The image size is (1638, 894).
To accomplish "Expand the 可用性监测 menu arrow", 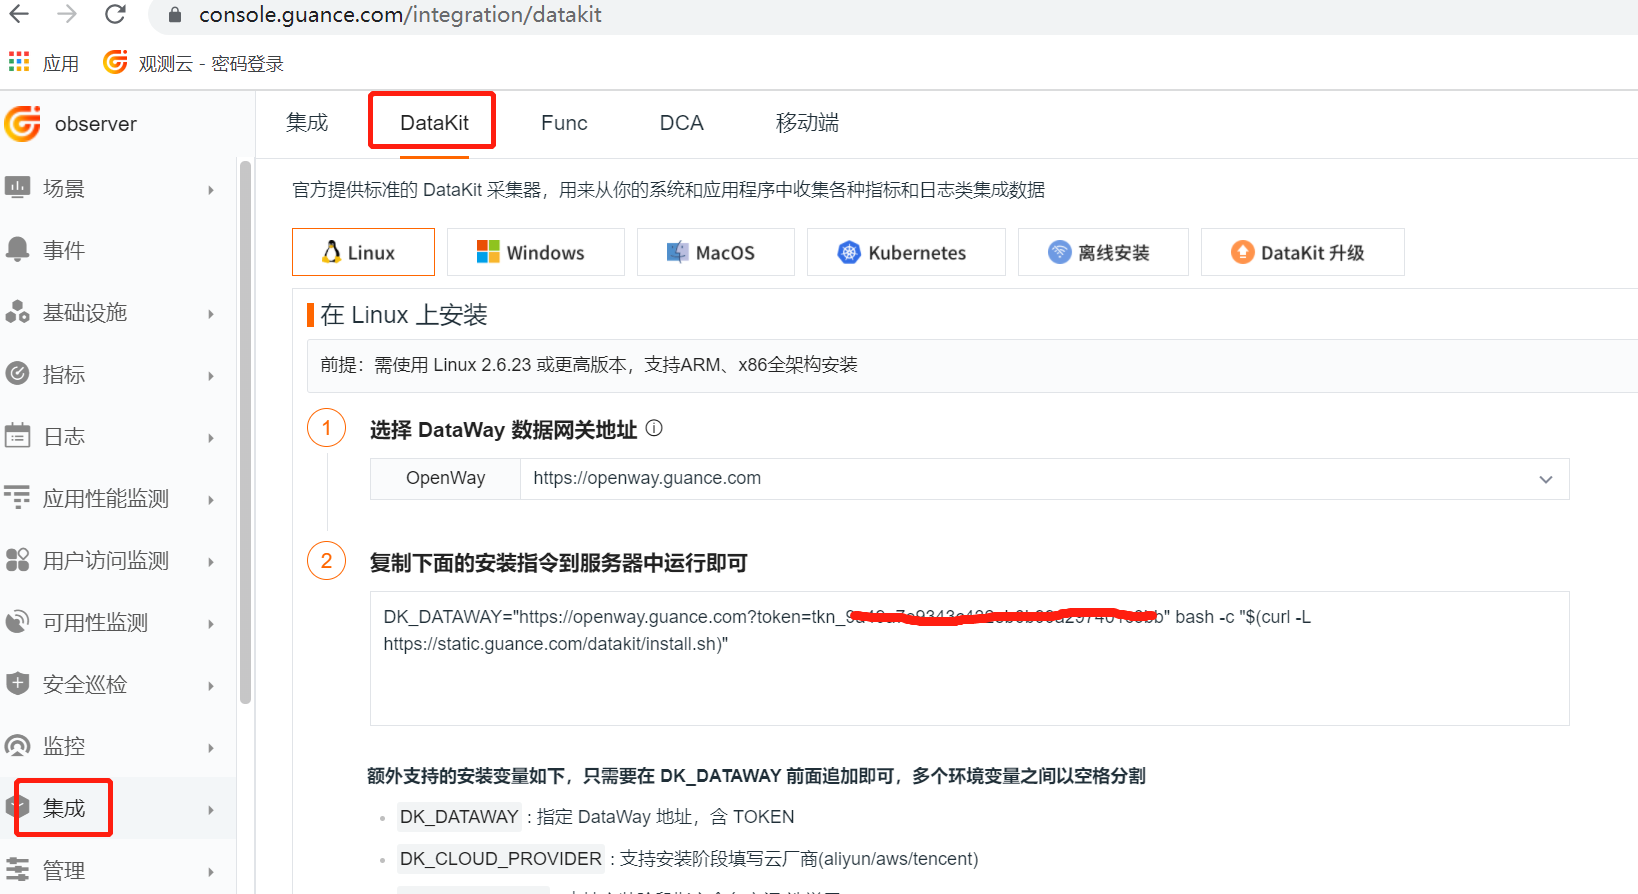I will tap(211, 624).
